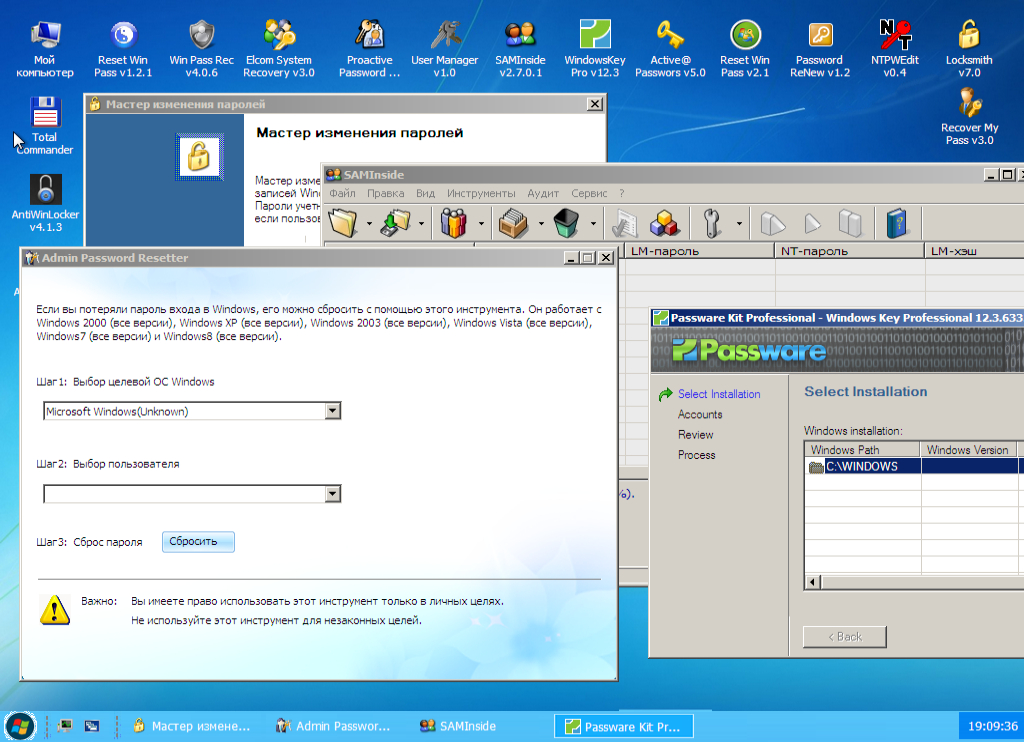The image size is (1024, 742).
Task: Open the Windows Start button
Action: [x=20, y=726]
